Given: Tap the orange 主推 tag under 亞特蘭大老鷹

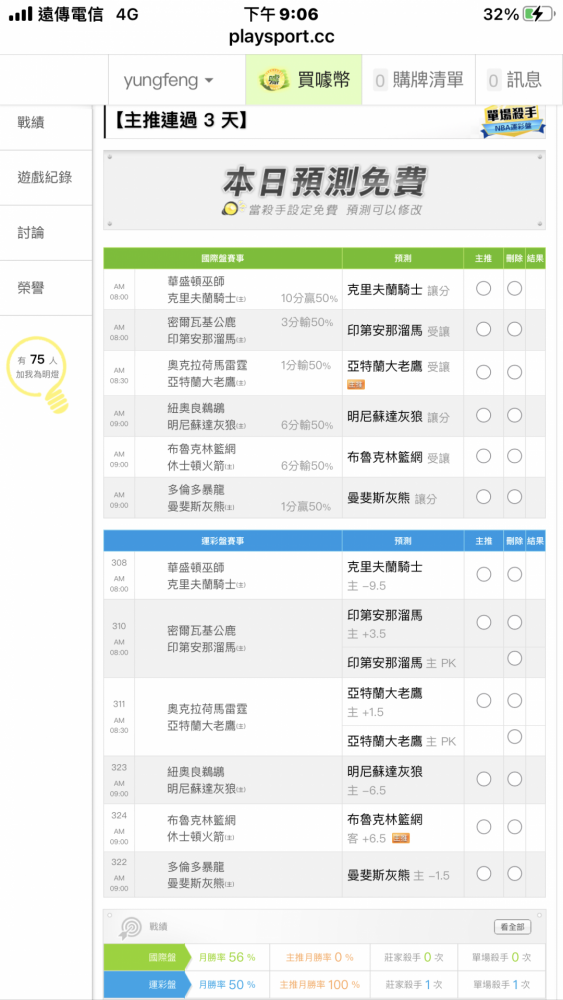Looking at the screenshot, I should point(356,385).
